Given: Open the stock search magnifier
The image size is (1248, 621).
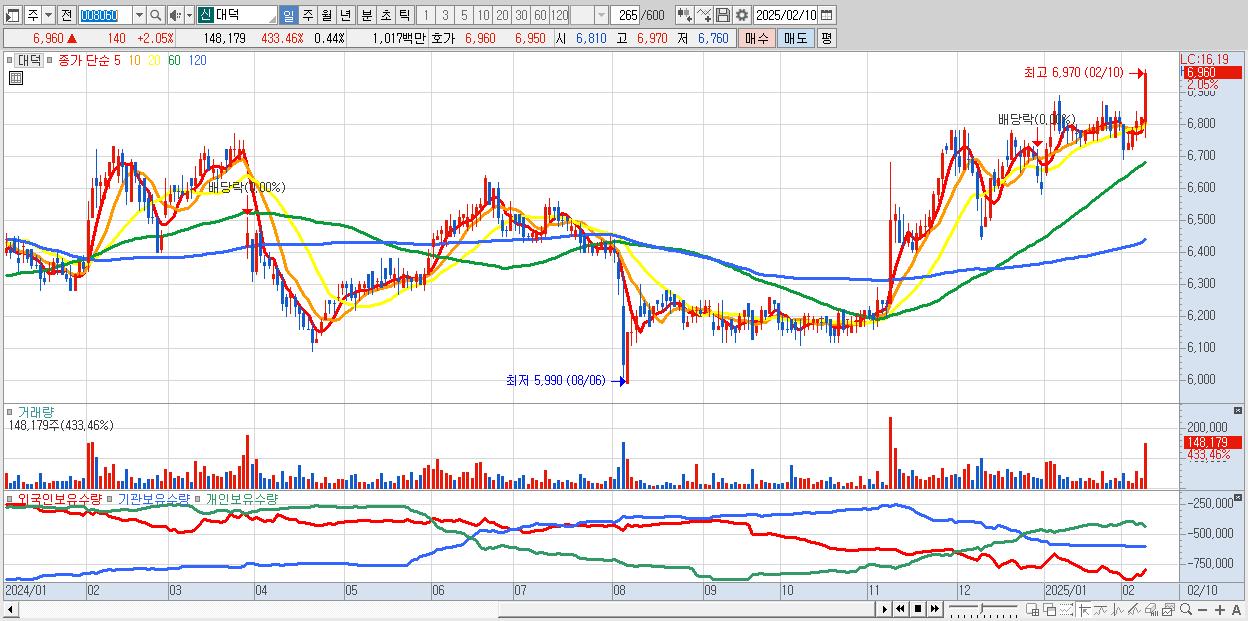Looking at the screenshot, I should pyautogui.click(x=156, y=16).
